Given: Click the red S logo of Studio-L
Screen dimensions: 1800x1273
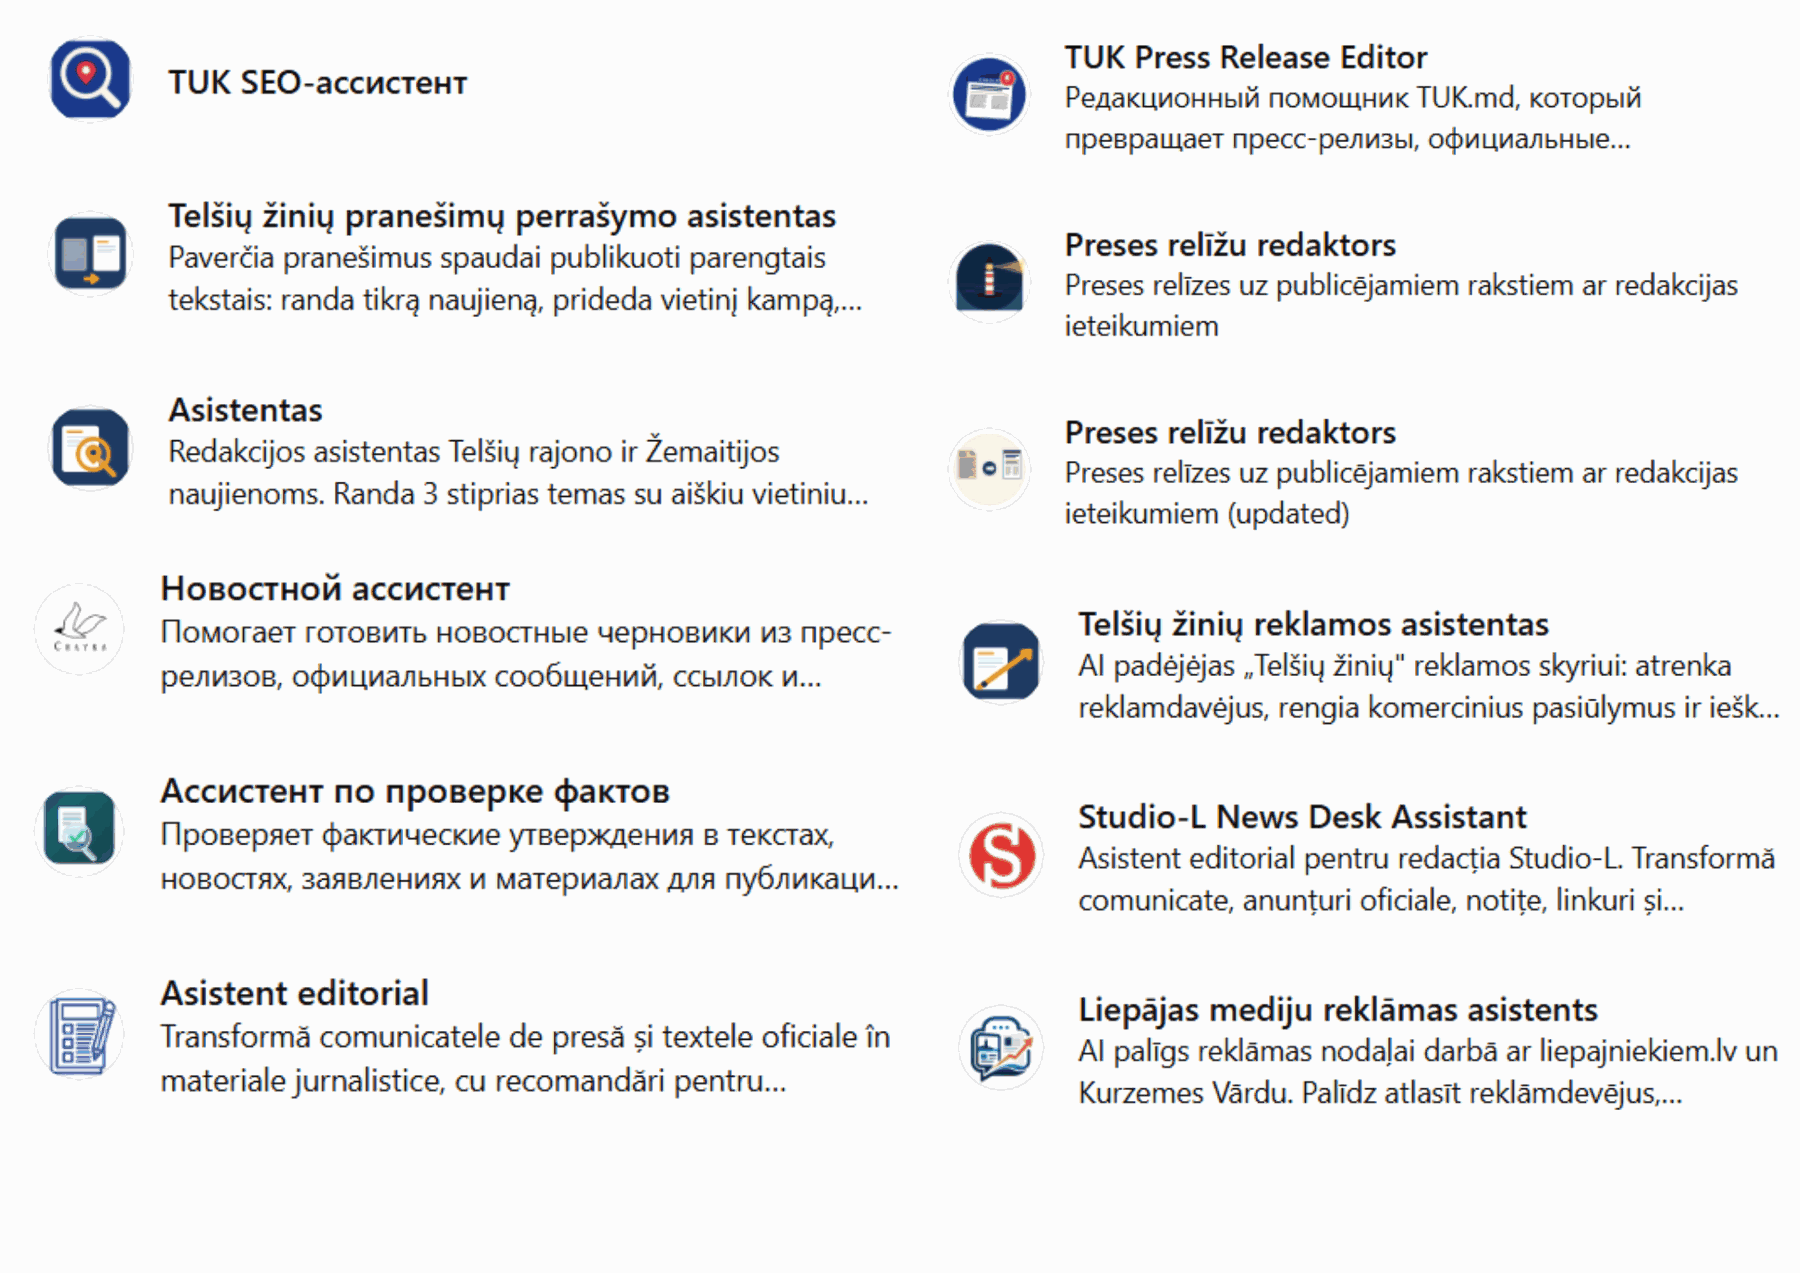Looking at the screenshot, I should 1001,854.
